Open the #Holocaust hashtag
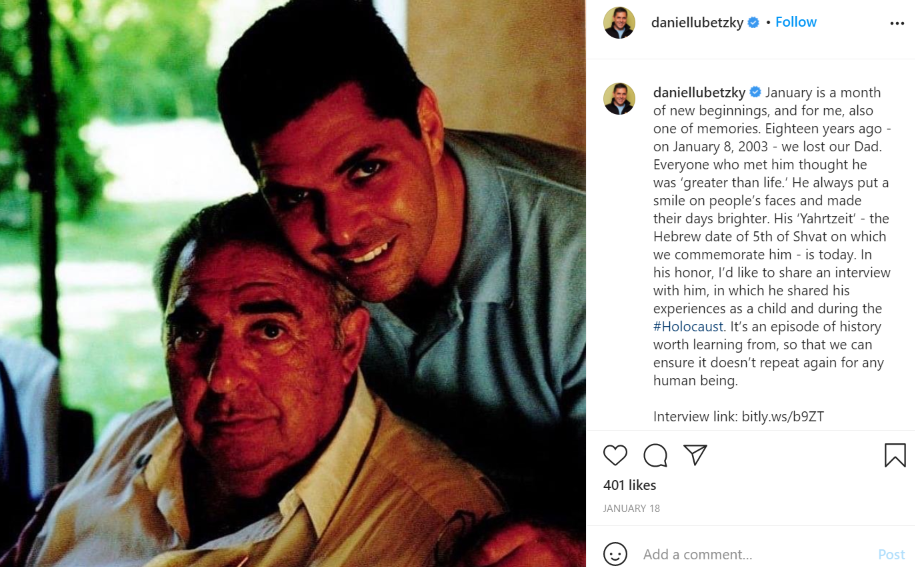The height and width of the screenshot is (567, 915). [688, 327]
